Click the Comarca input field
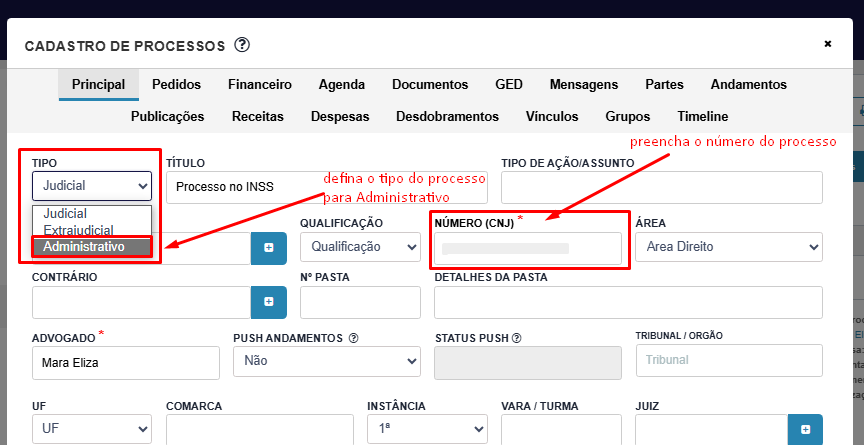The height and width of the screenshot is (445, 864). [x=260, y=429]
